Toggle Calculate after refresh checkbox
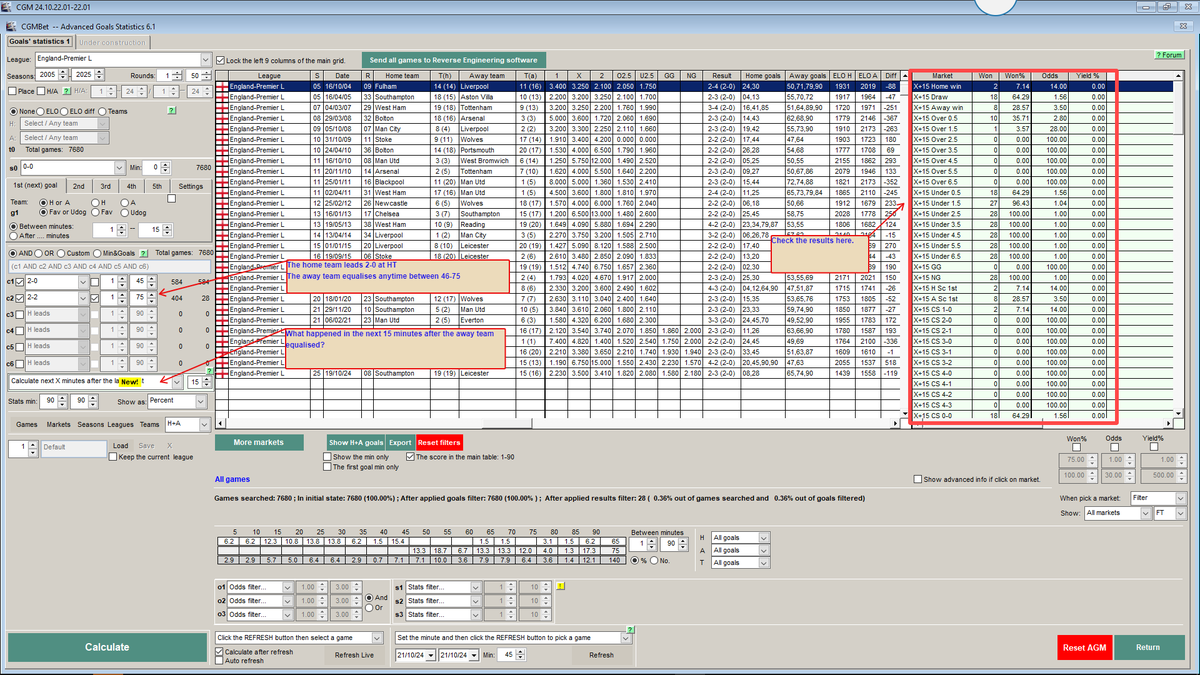Screen dimensions: 1200x675 pyautogui.click(x=220, y=651)
